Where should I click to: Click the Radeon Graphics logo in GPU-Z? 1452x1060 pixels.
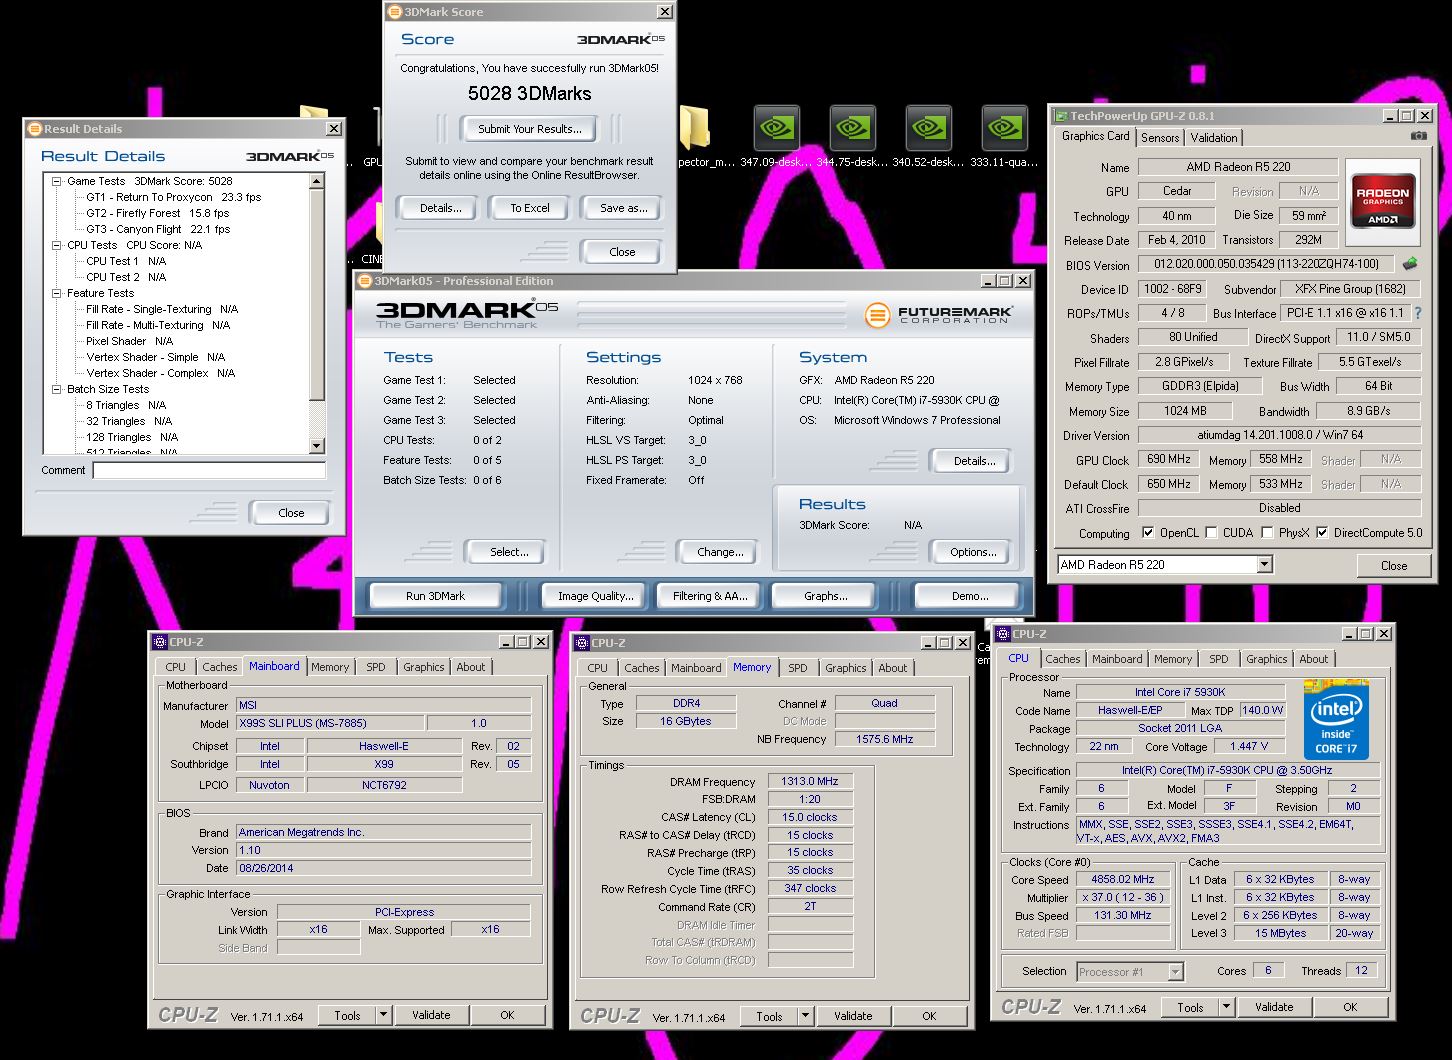(1382, 202)
